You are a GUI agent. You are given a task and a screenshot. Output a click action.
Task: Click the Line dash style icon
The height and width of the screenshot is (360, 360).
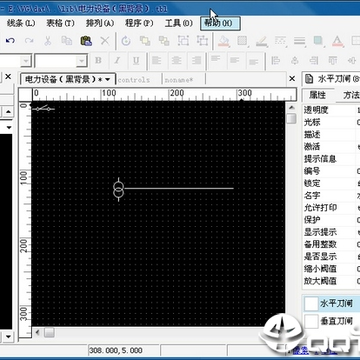[280, 41]
